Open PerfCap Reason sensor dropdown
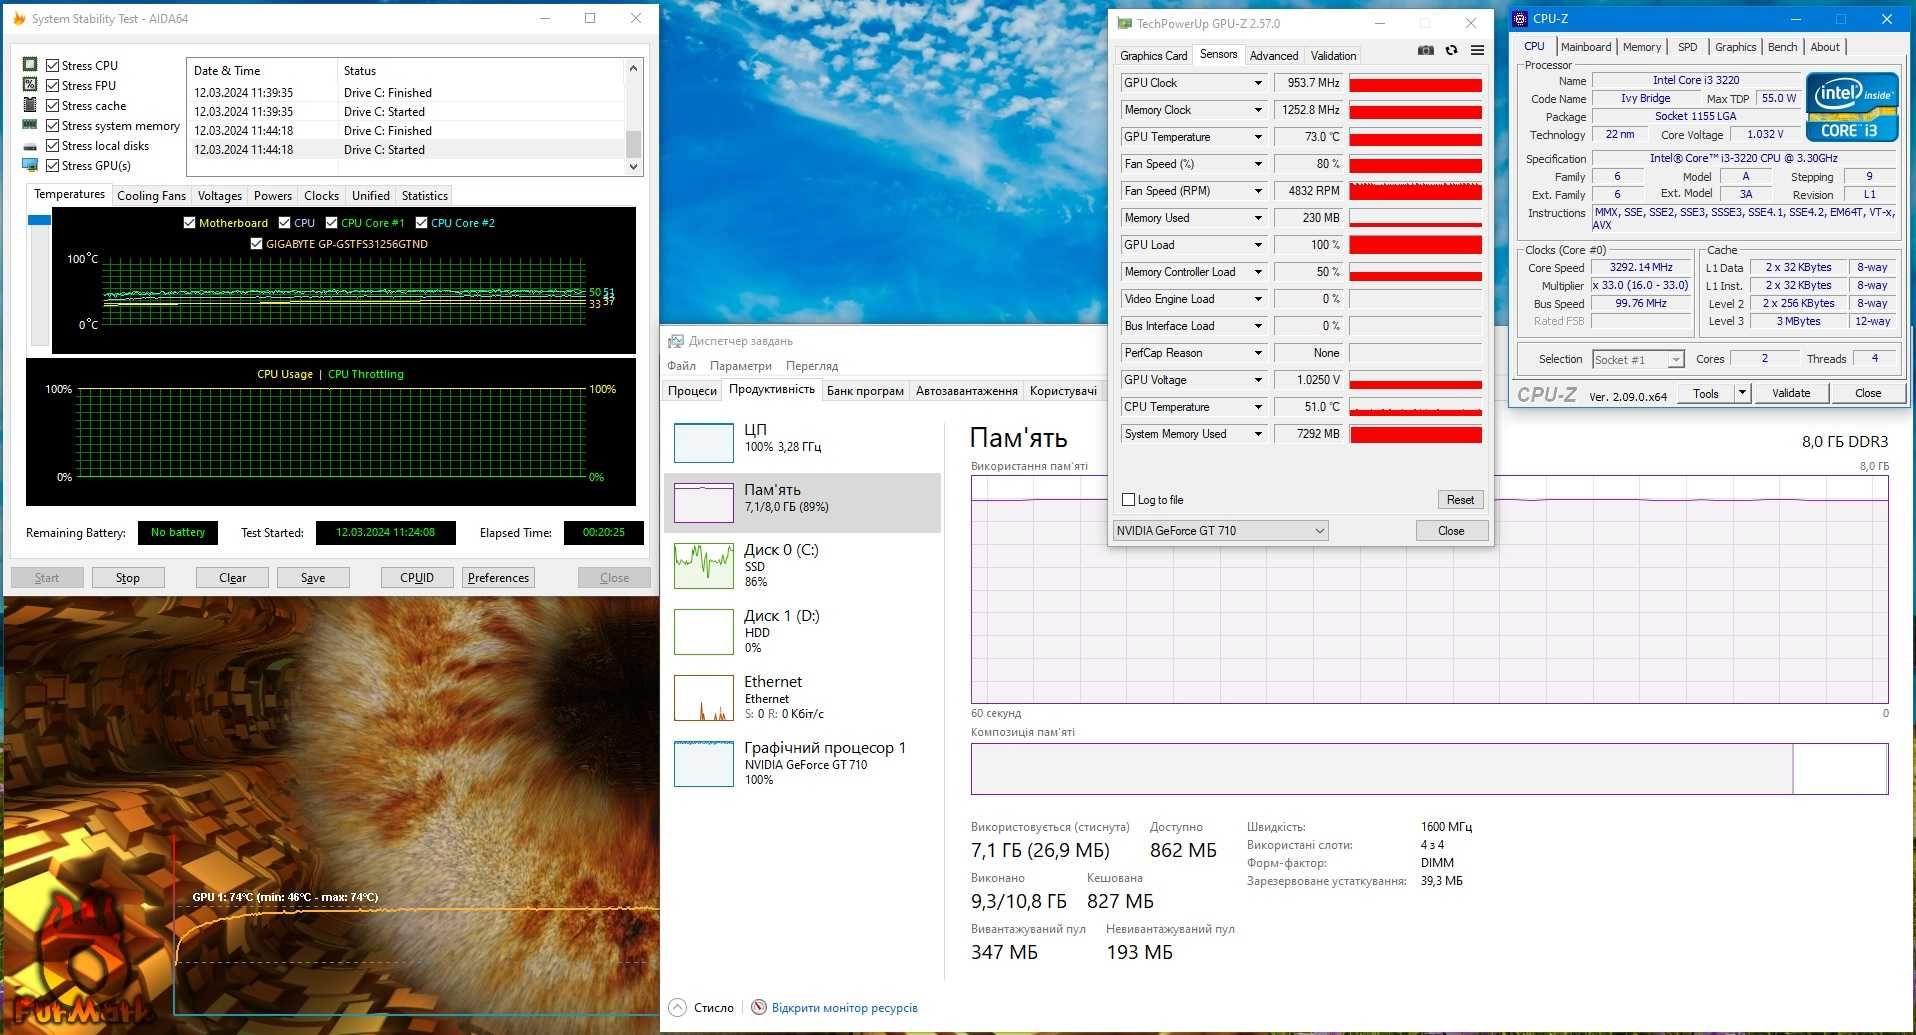 [1258, 353]
